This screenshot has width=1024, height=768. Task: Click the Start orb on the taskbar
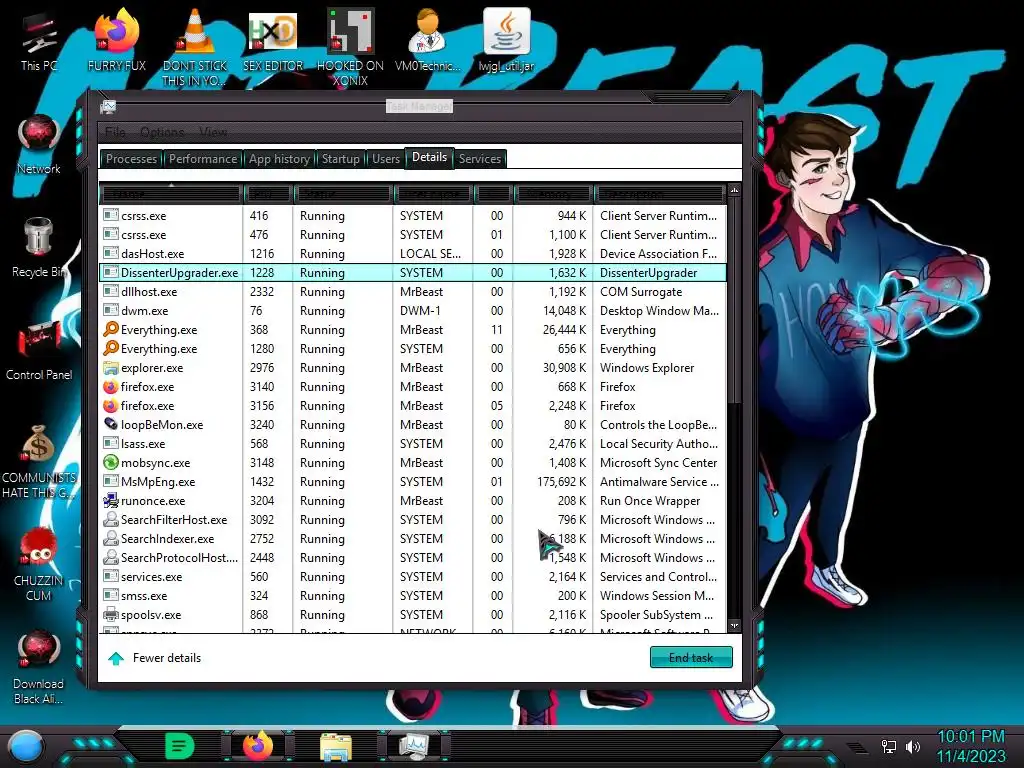[x=25, y=746]
